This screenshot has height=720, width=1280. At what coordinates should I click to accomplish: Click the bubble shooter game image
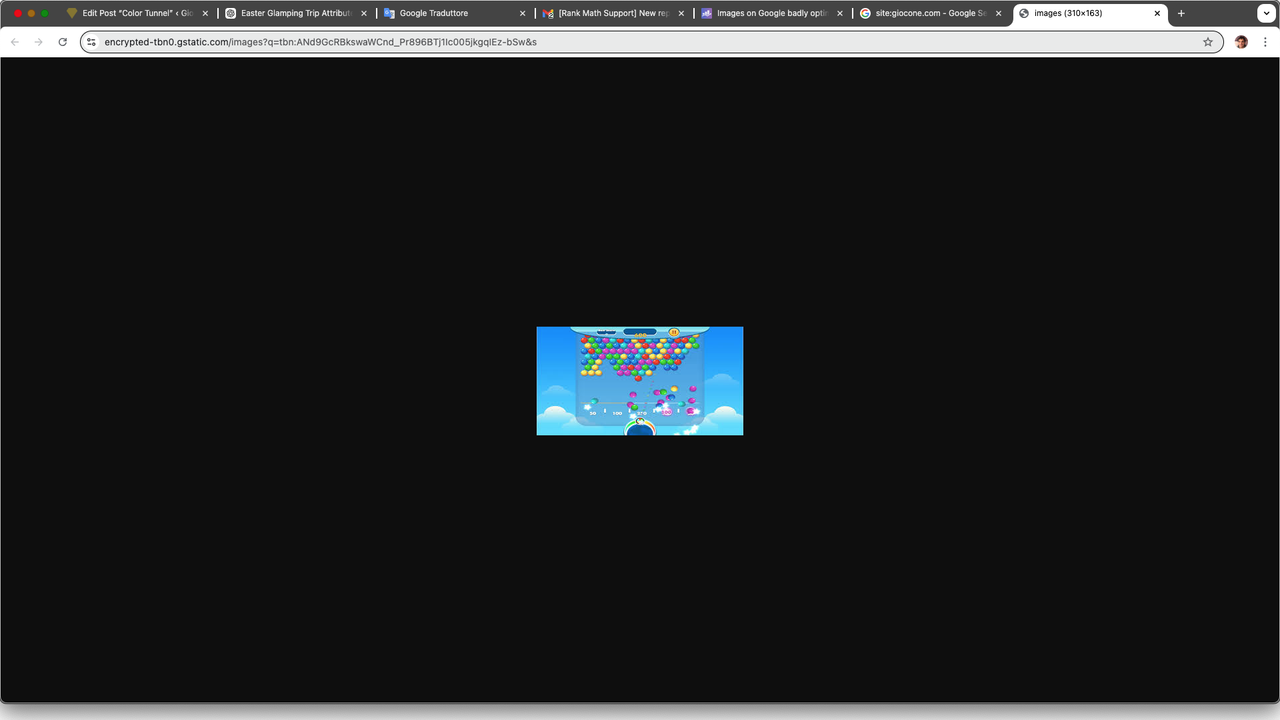[x=640, y=381]
